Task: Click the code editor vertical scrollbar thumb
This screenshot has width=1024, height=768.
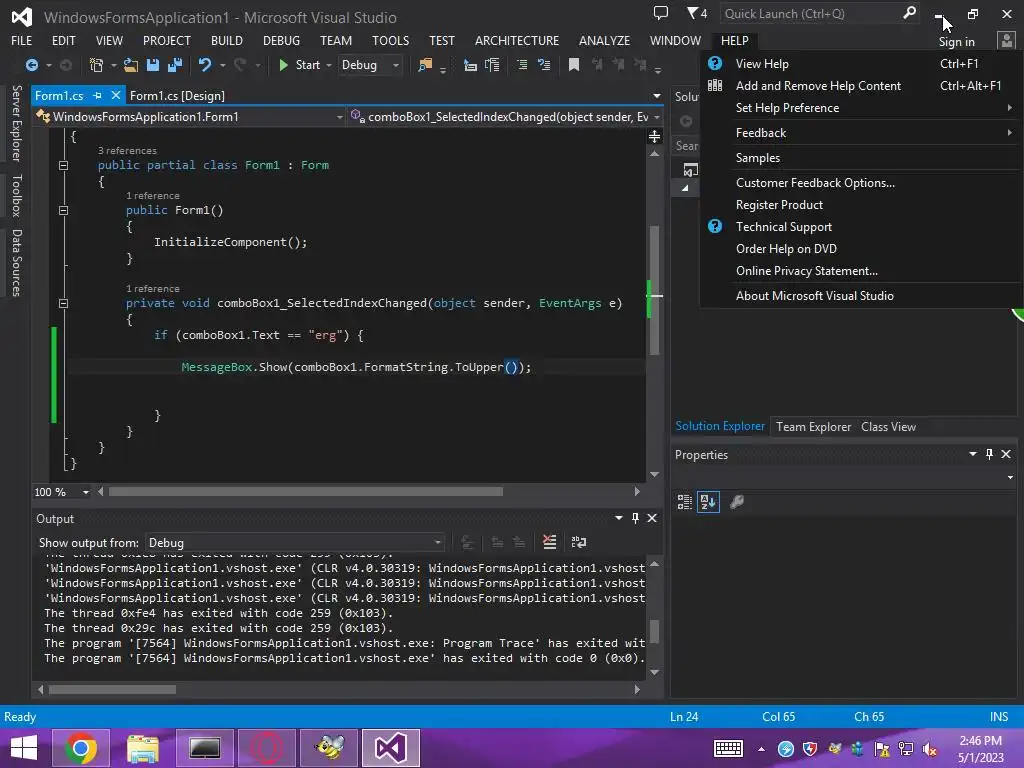Action: pyautogui.click(x=654, y=290)
